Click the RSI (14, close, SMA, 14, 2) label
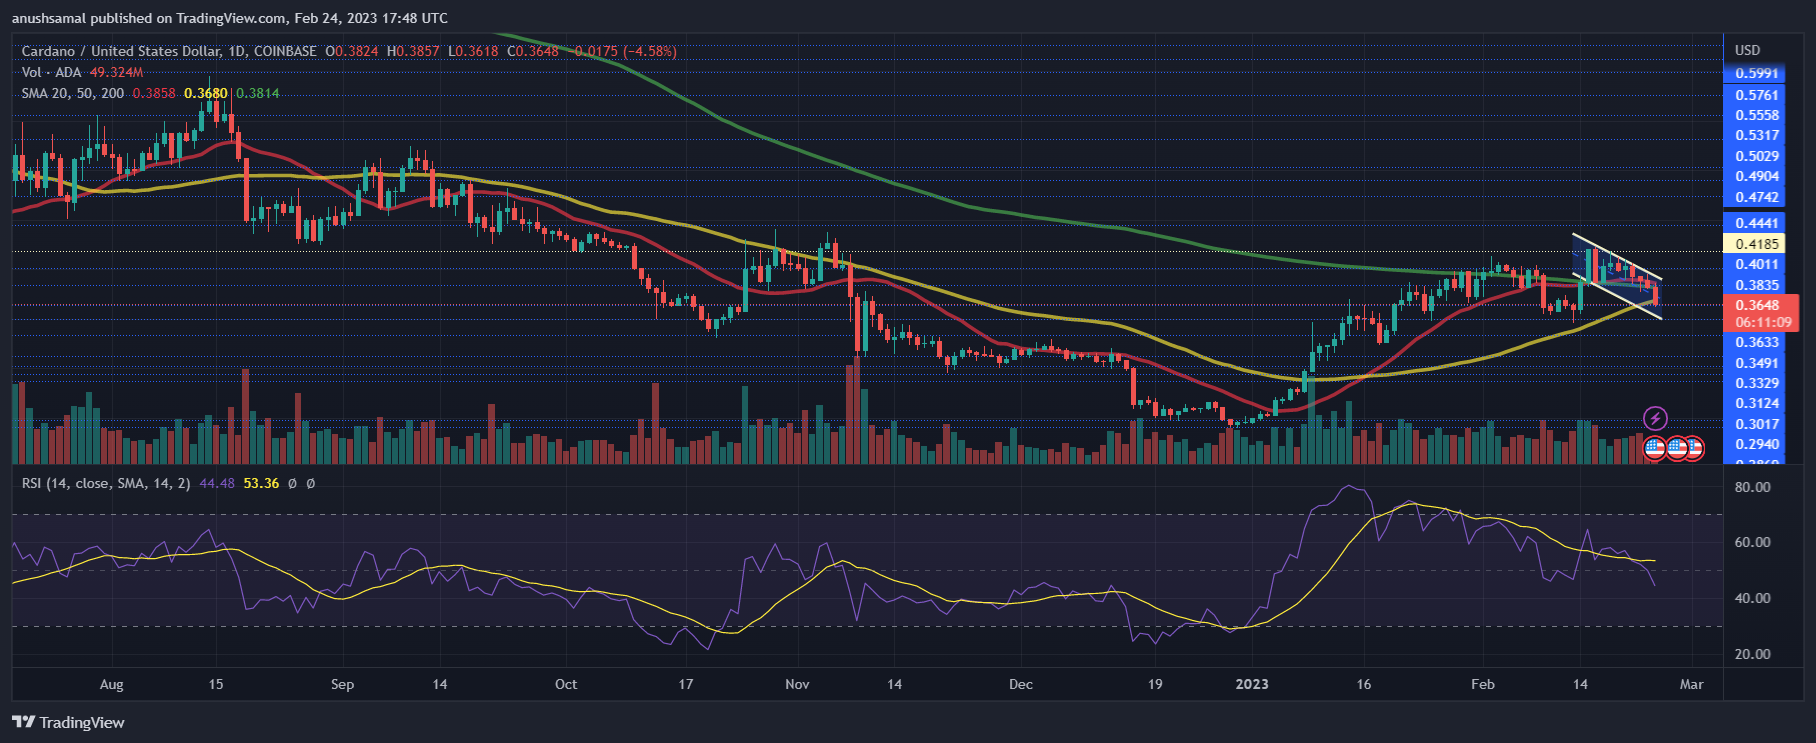 106,483
